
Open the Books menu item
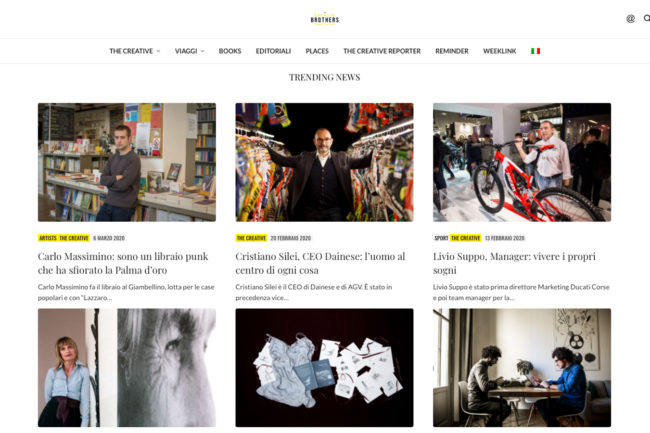coord(230,51)
